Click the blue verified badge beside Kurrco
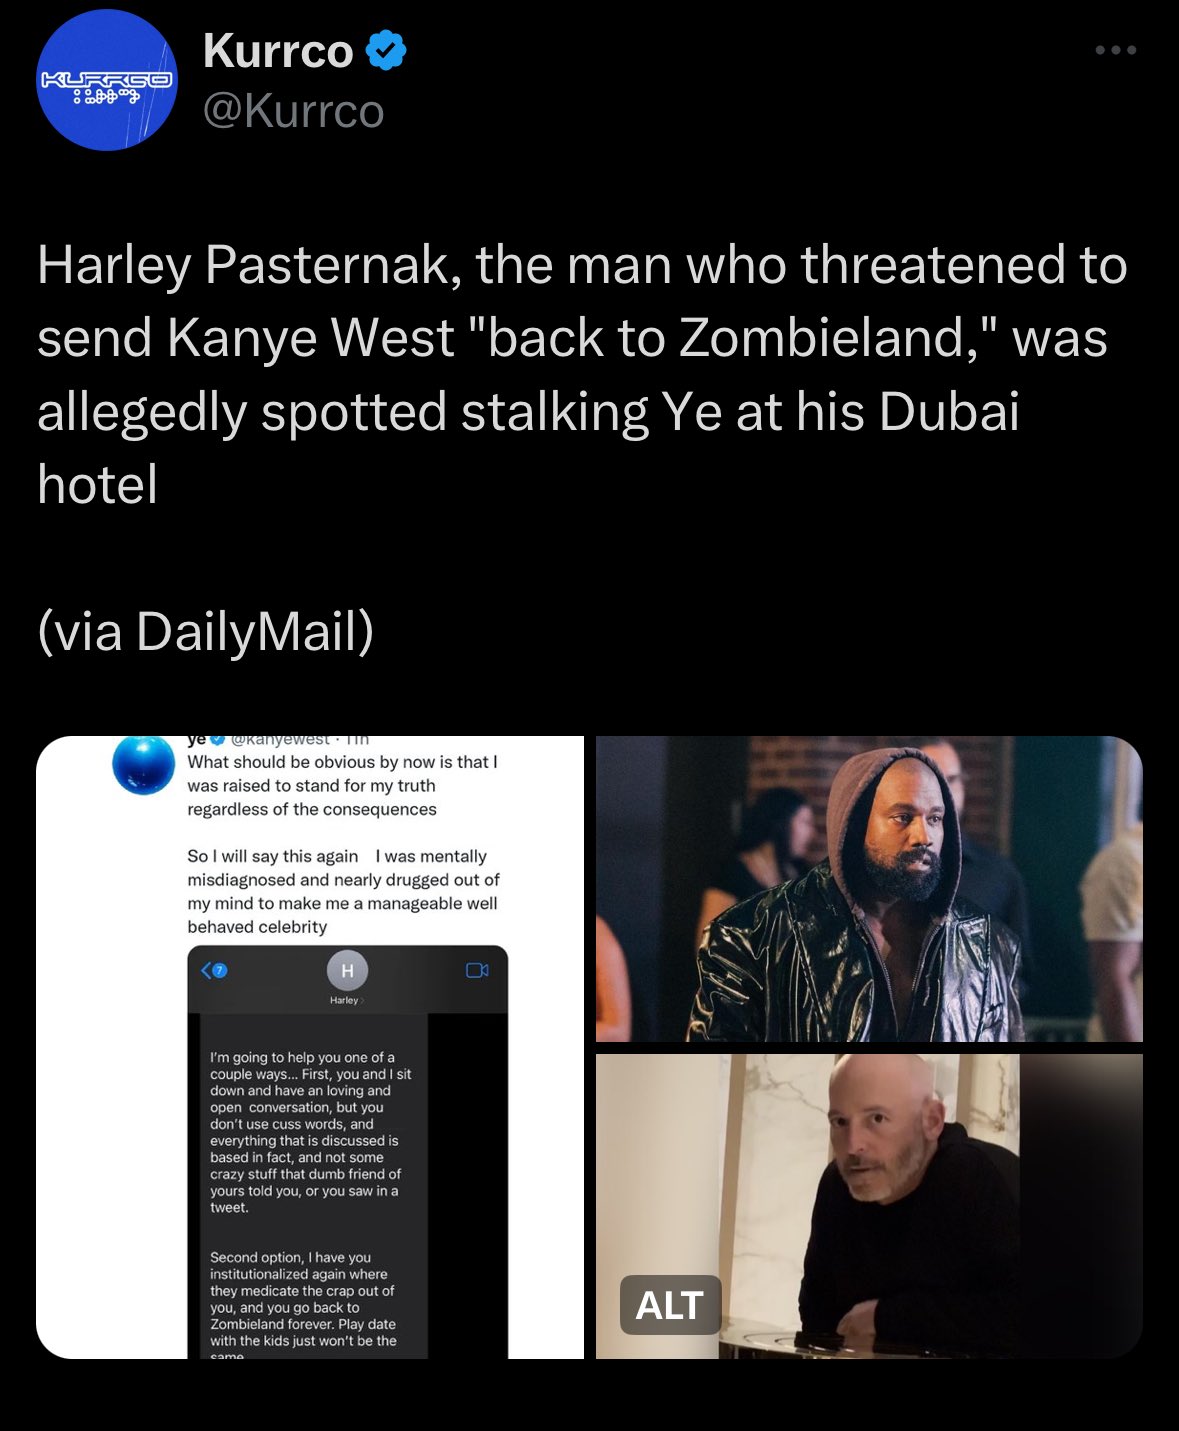 point(386,51)
